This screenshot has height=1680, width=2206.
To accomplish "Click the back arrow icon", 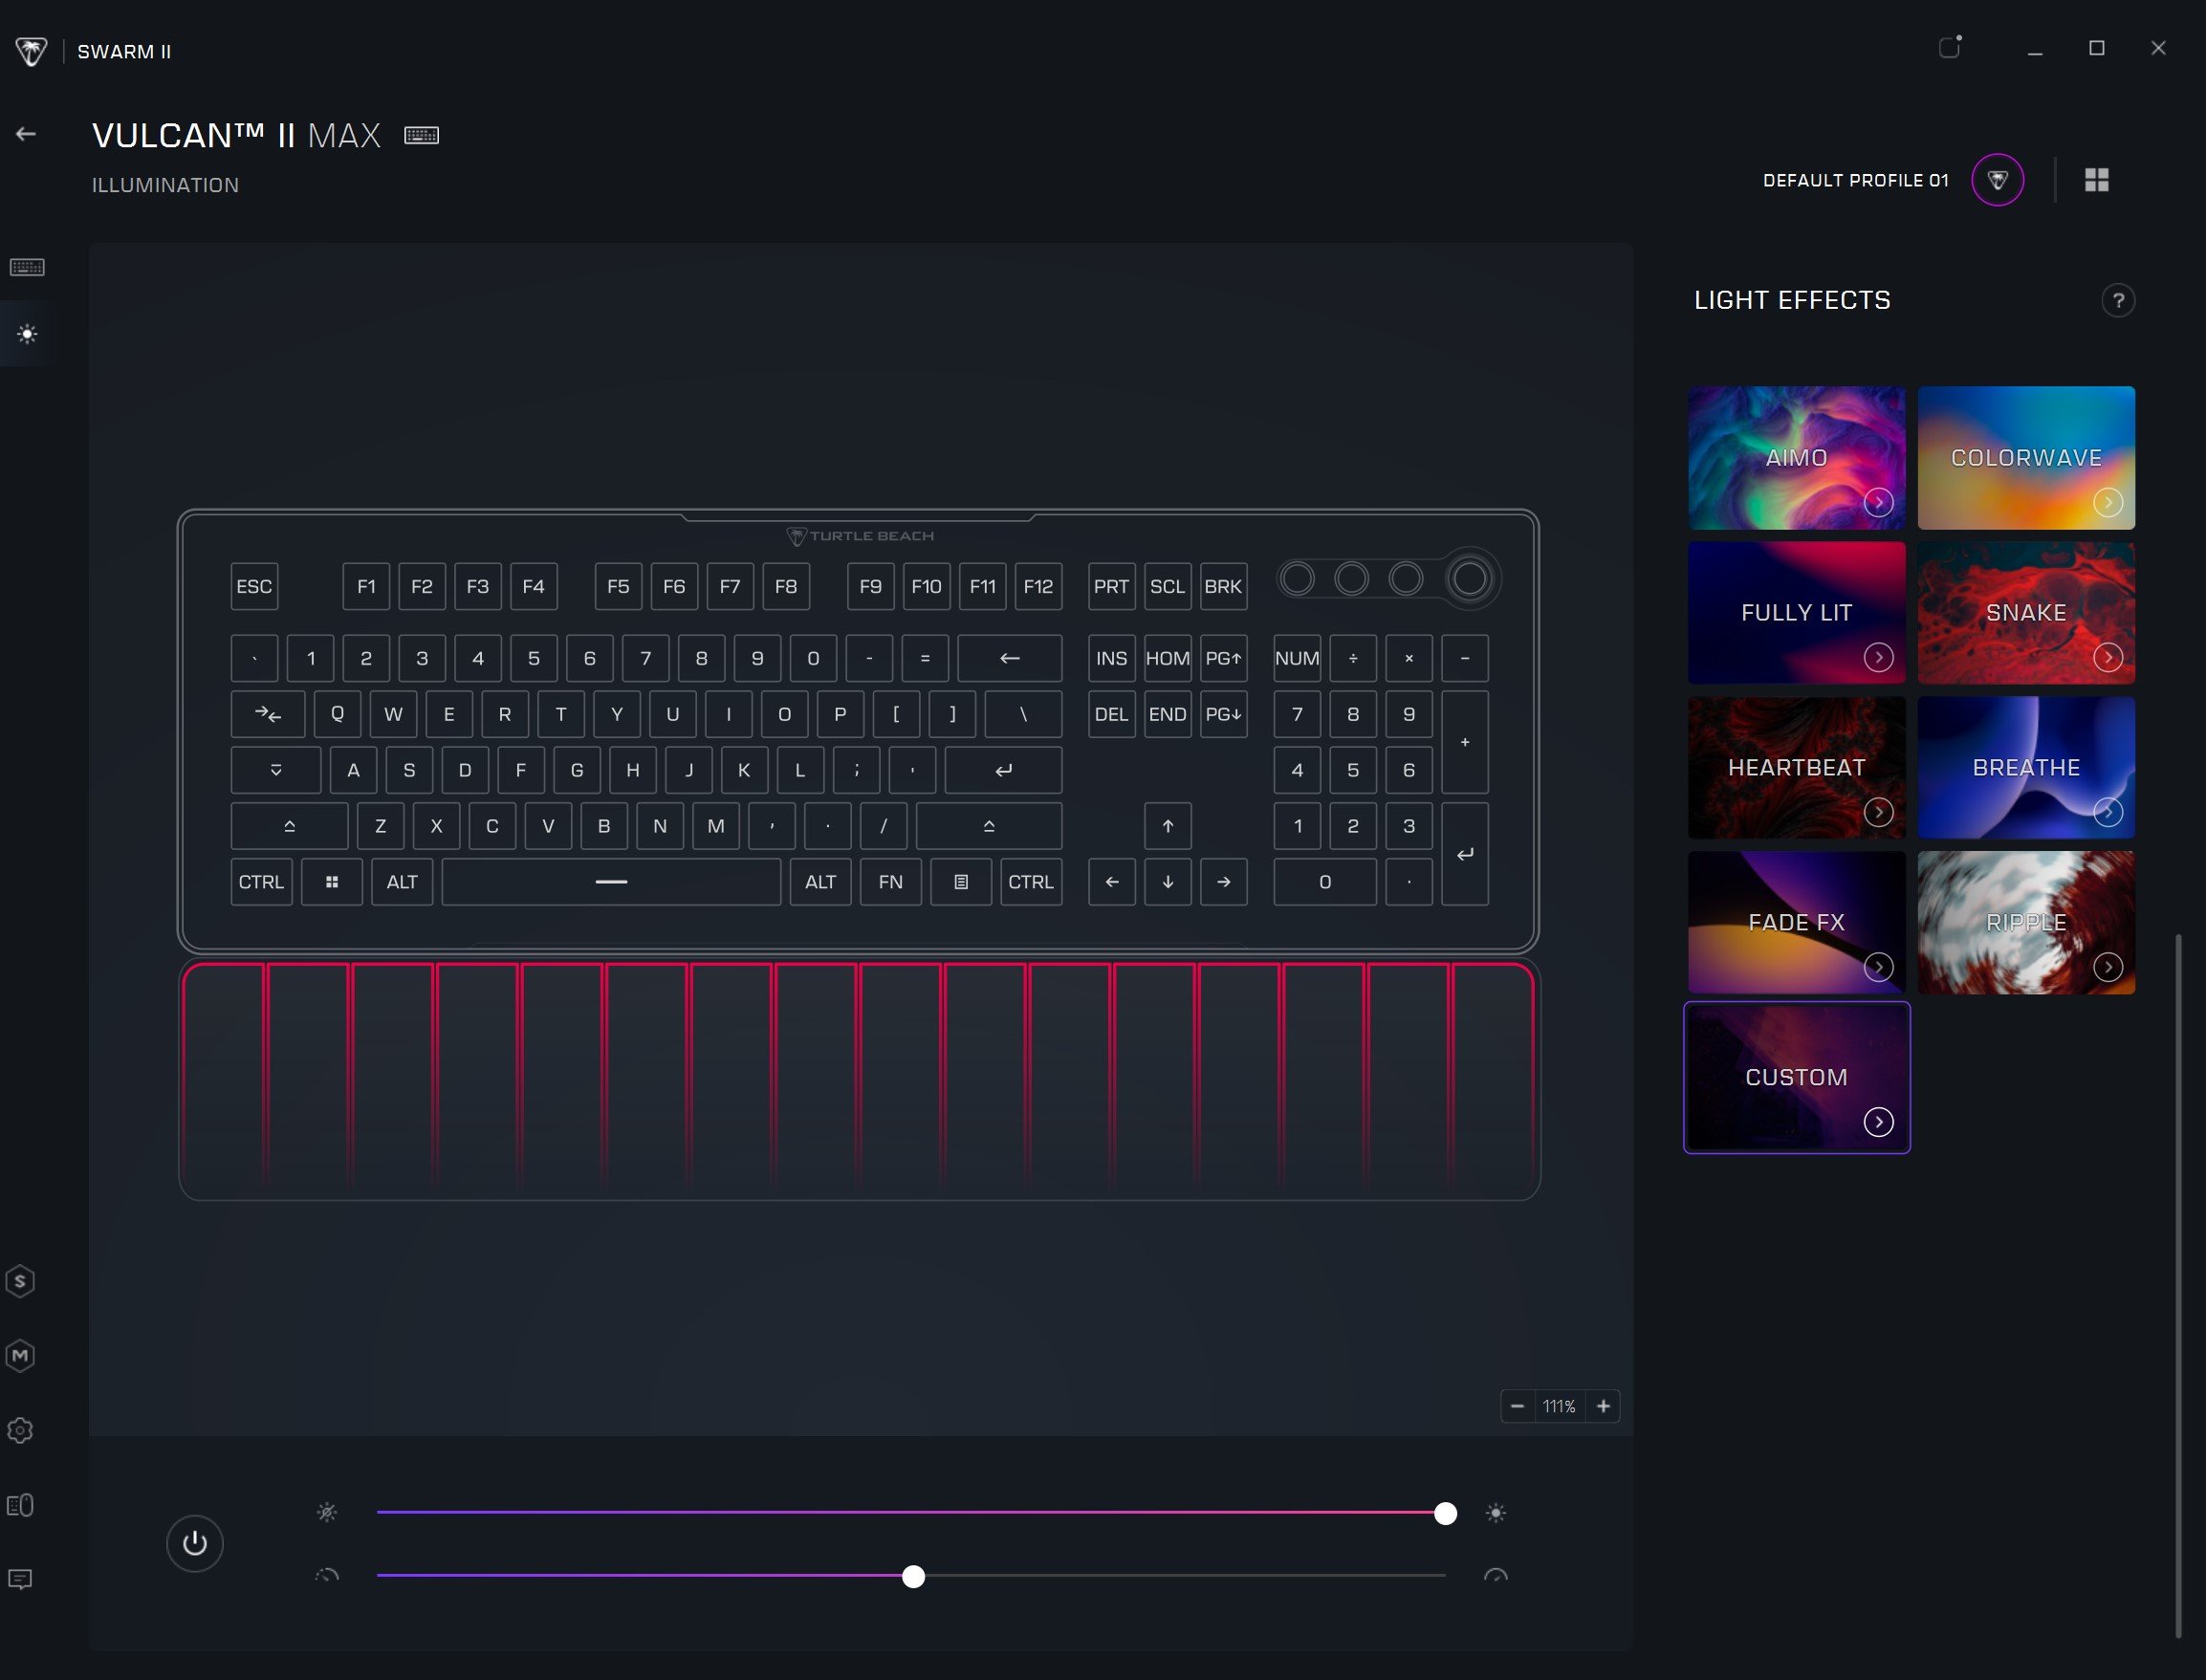I will [x=26, y=134].
